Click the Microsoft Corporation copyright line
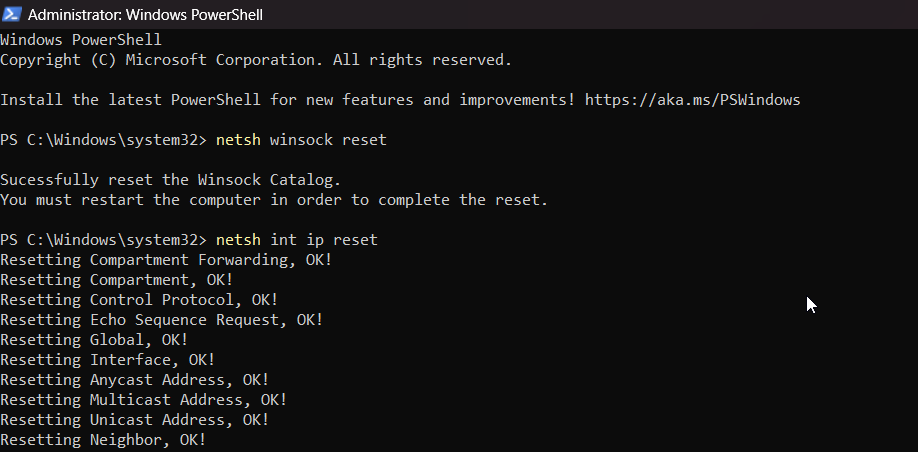This screenshot has width=918, height=452. pos(255,60)
